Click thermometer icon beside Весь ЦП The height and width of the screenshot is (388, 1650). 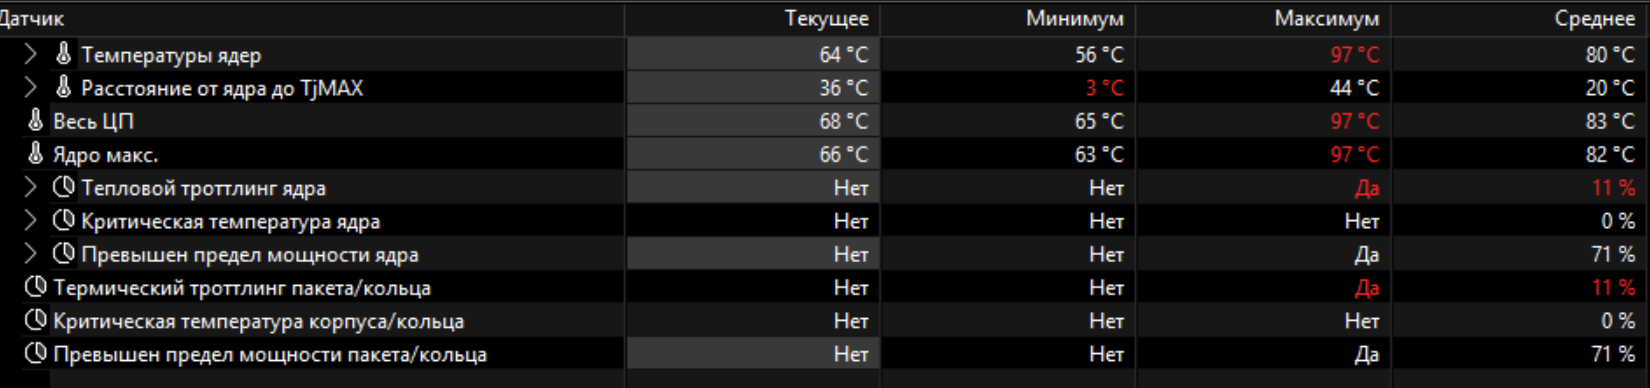point(36,120)
